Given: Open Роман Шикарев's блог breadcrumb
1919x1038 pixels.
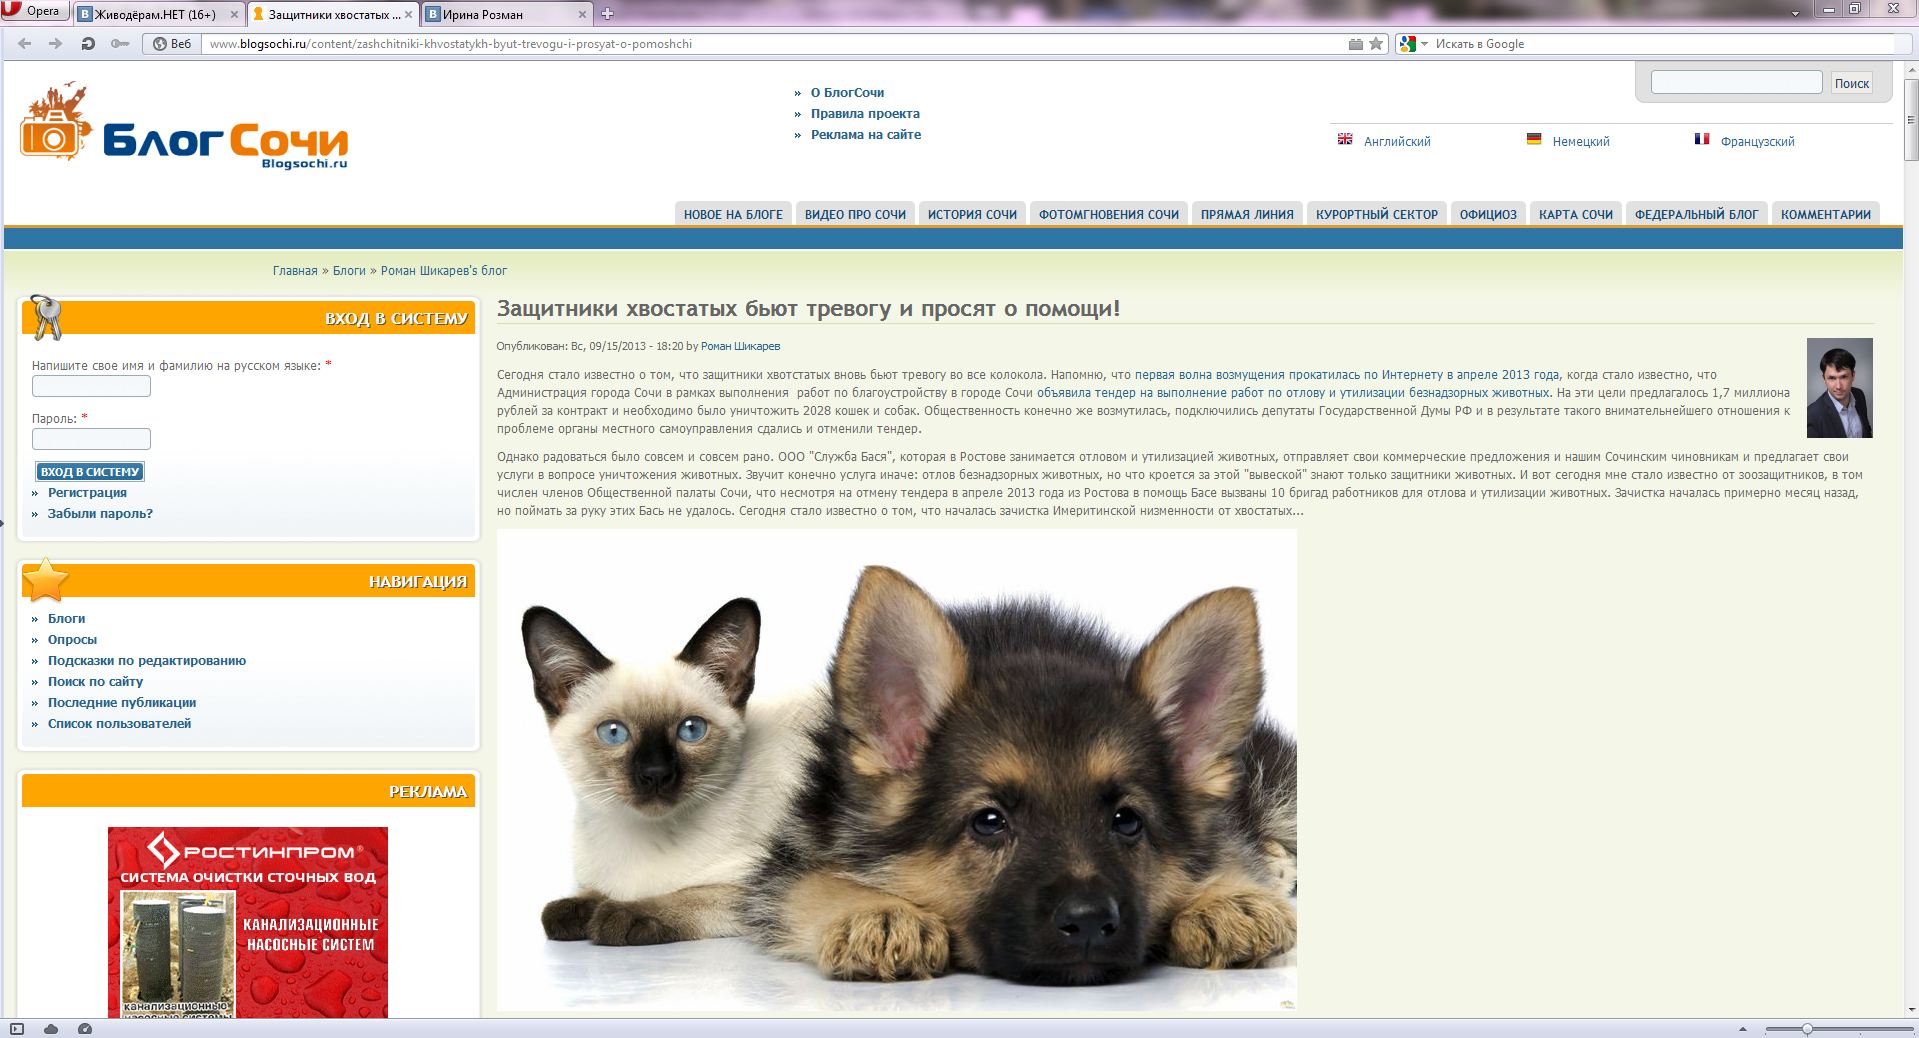Looking at the screenshot, I should coord(444,270).
